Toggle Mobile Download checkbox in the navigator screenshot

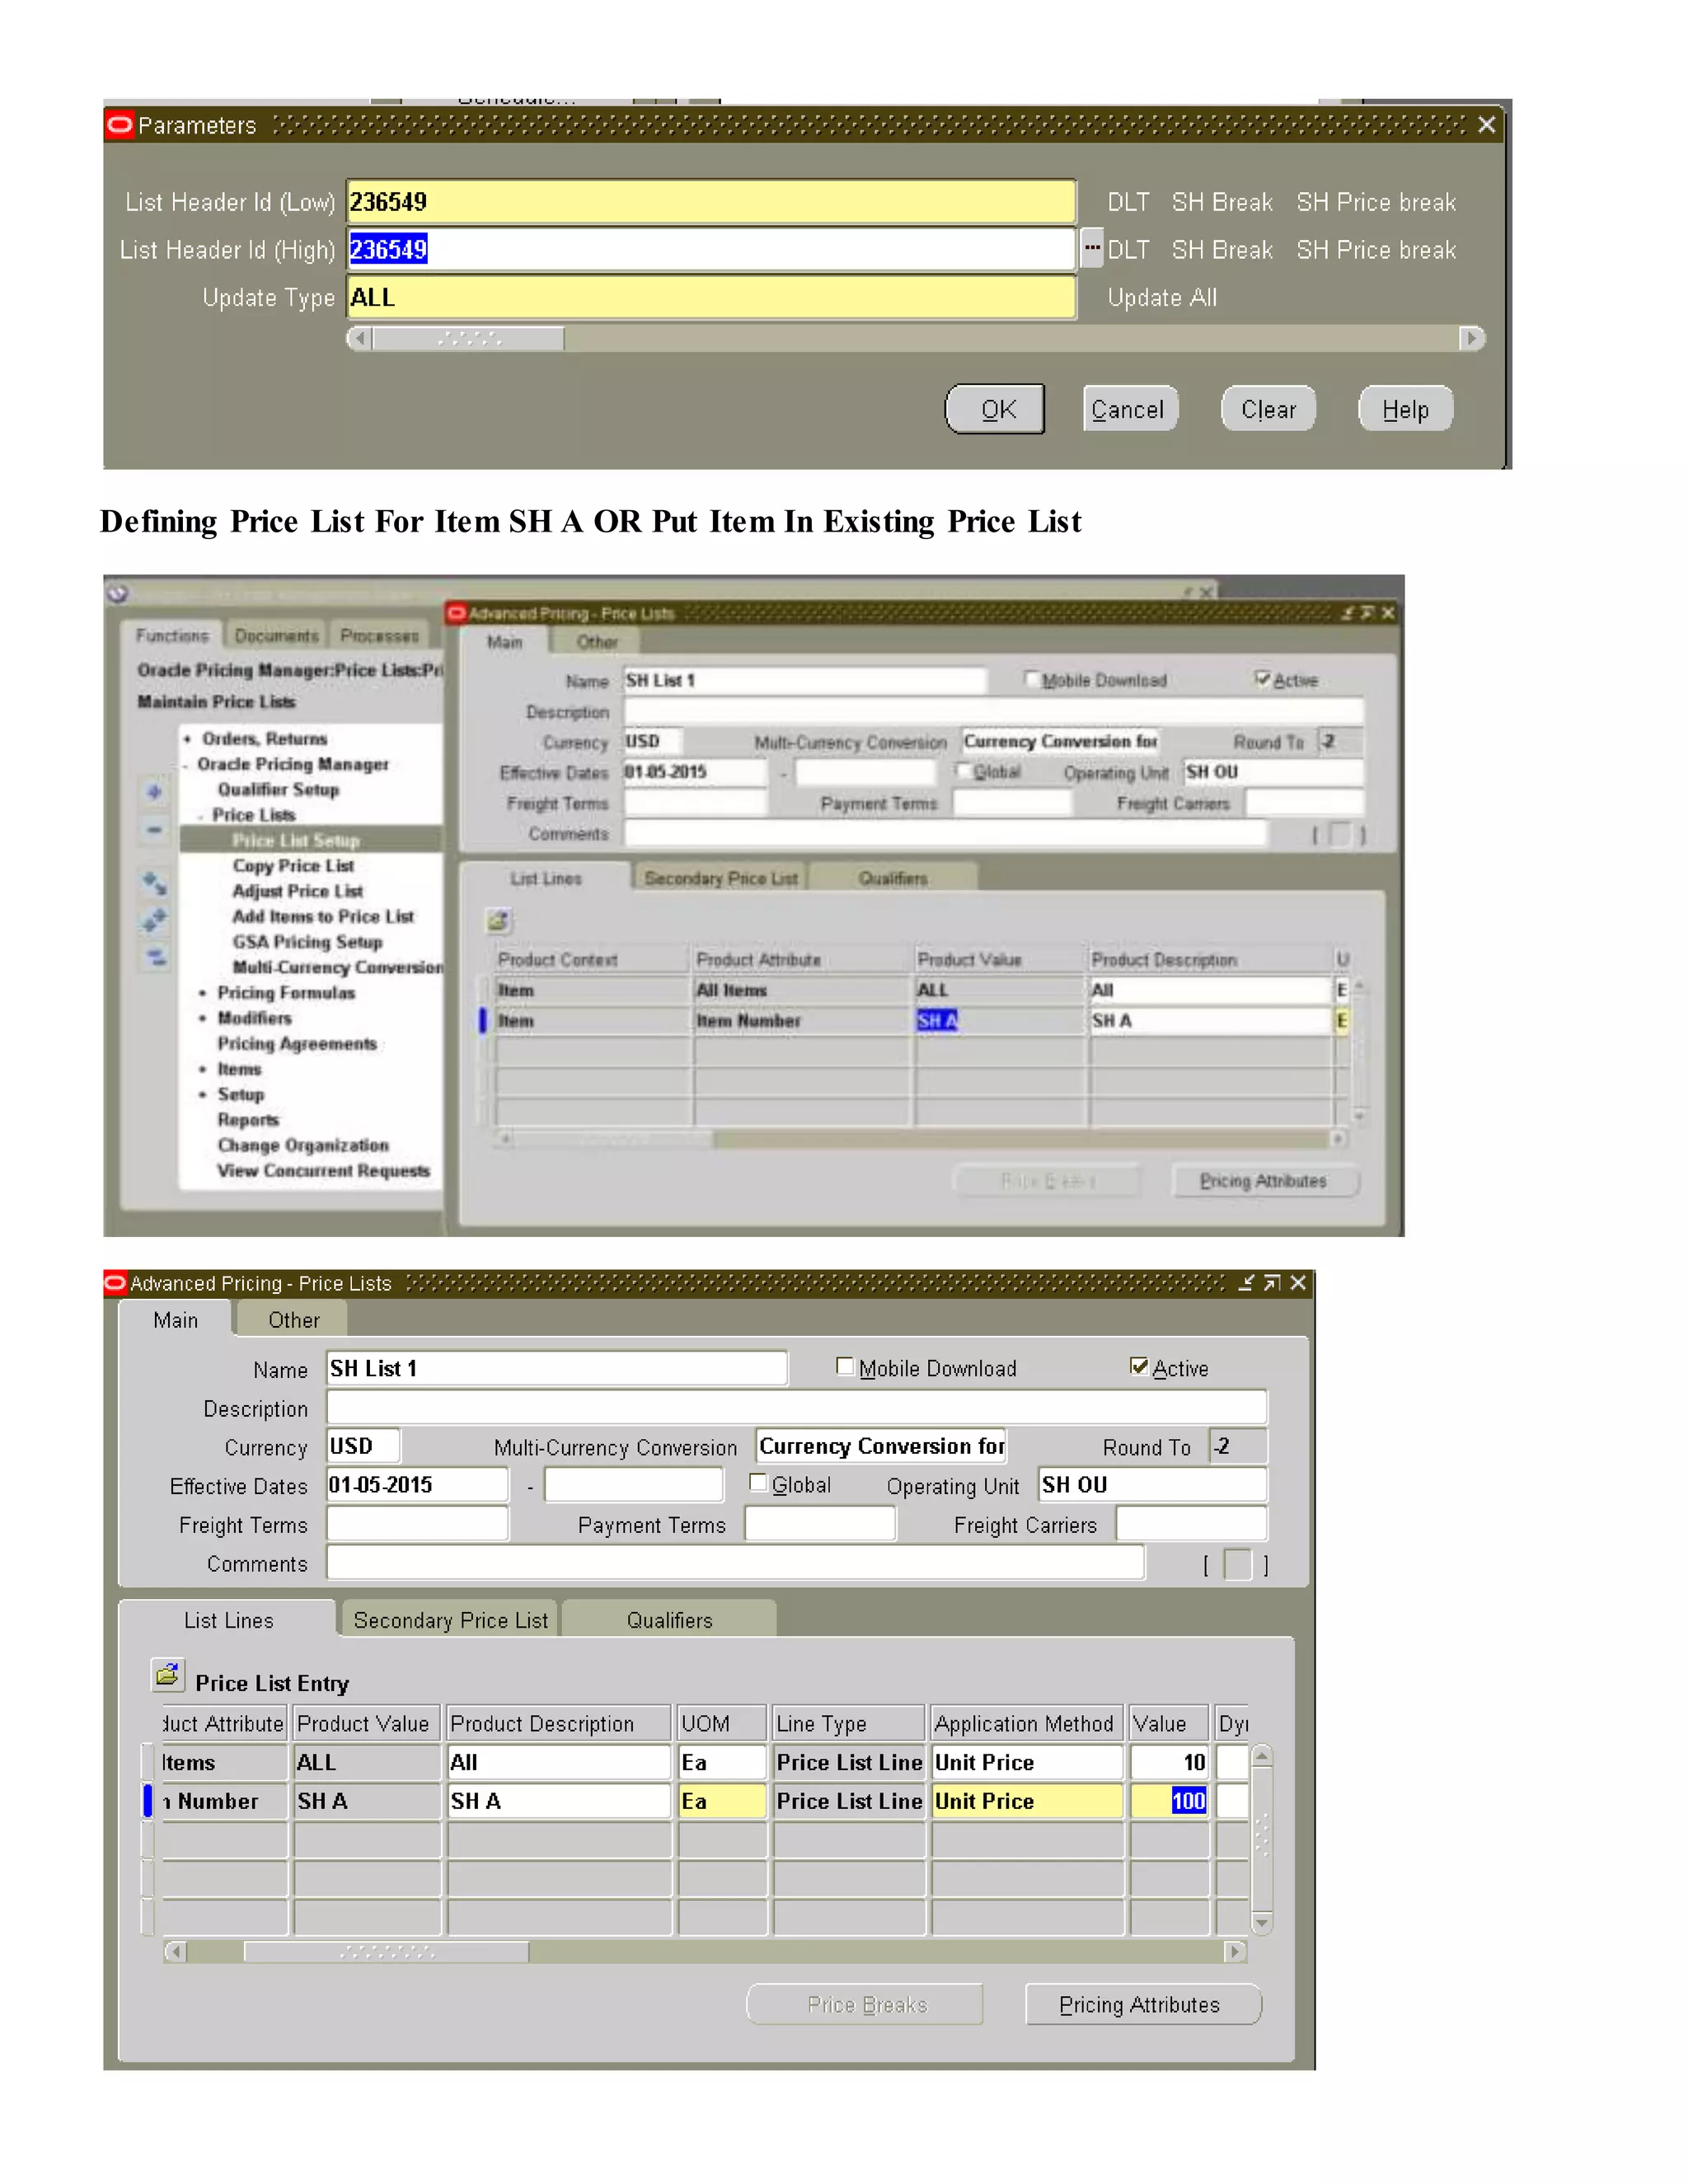coord(1031,679)
